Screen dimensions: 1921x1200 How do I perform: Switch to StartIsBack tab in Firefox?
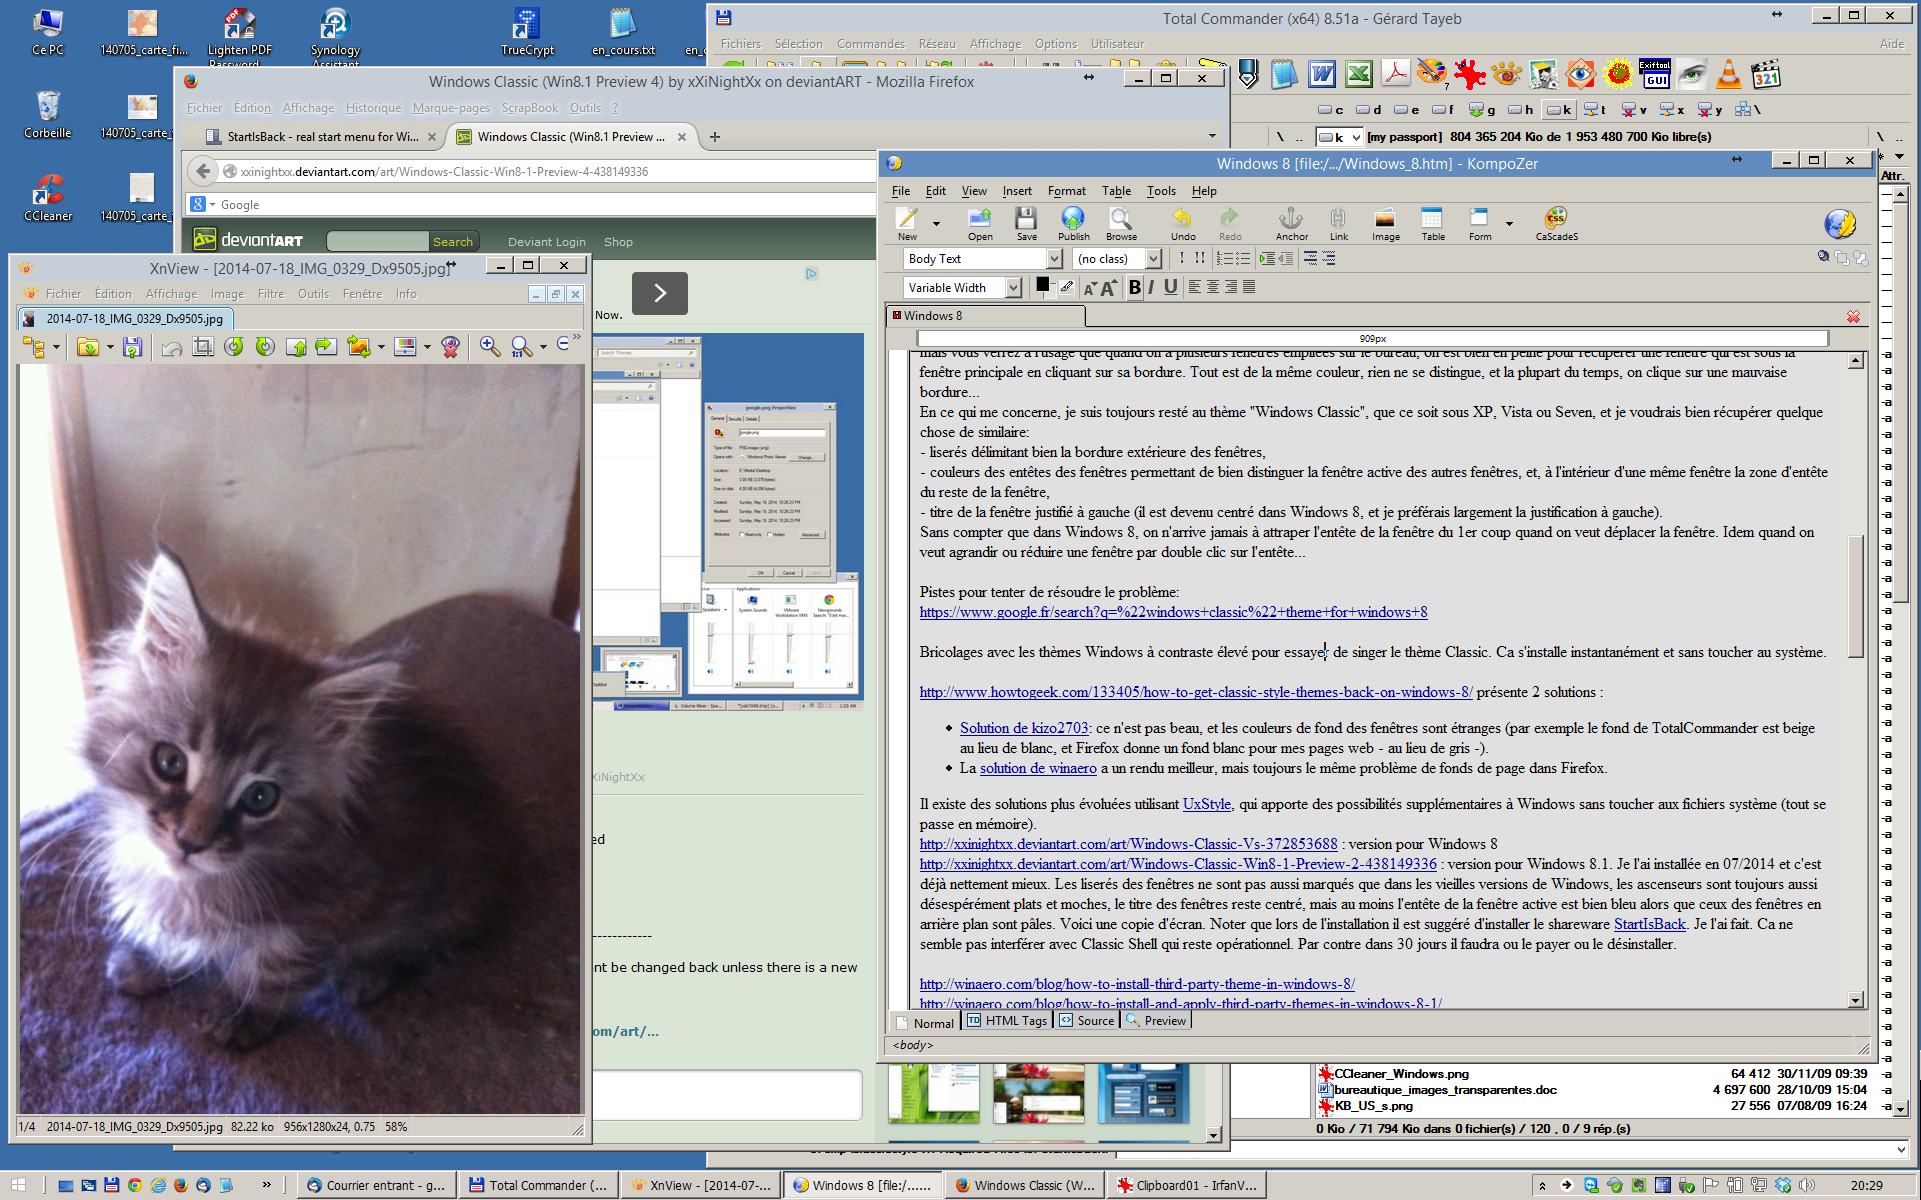(x=321, y=137)
